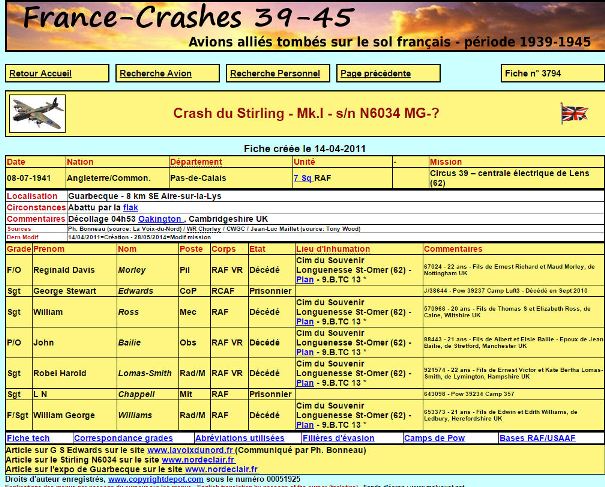Open Bases RAF/USAAF link
This screenshot has width=605, height=487.
coord(537,438)
